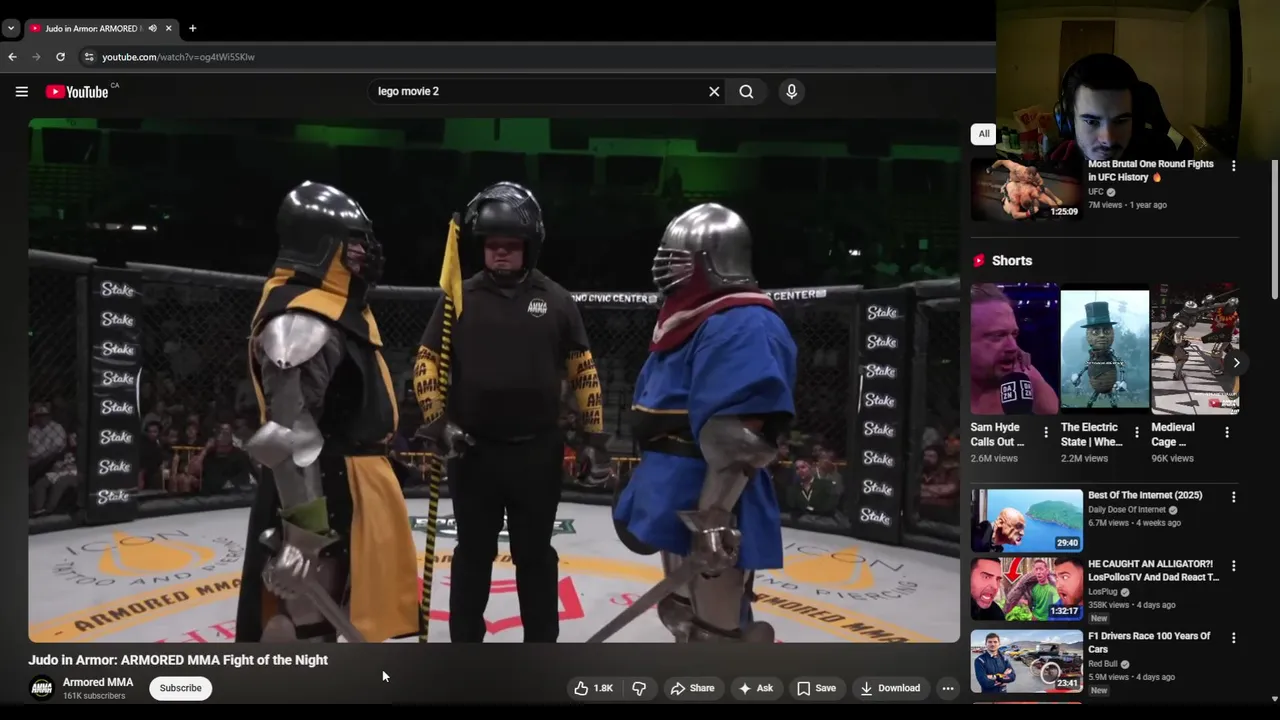View site information icon in the address bar
The image size is (1280, 720).
[89, 57]
